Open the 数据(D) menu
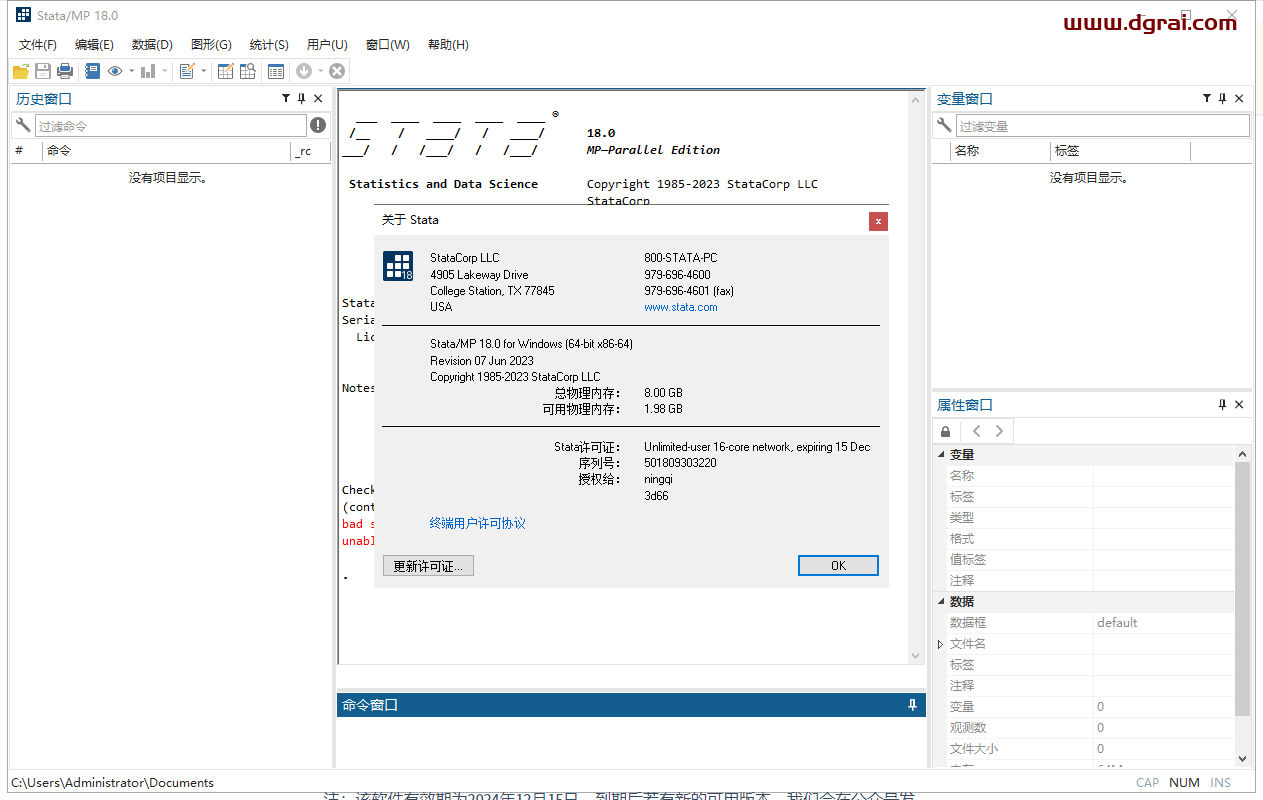1263x800 pixels. [152, 45]
